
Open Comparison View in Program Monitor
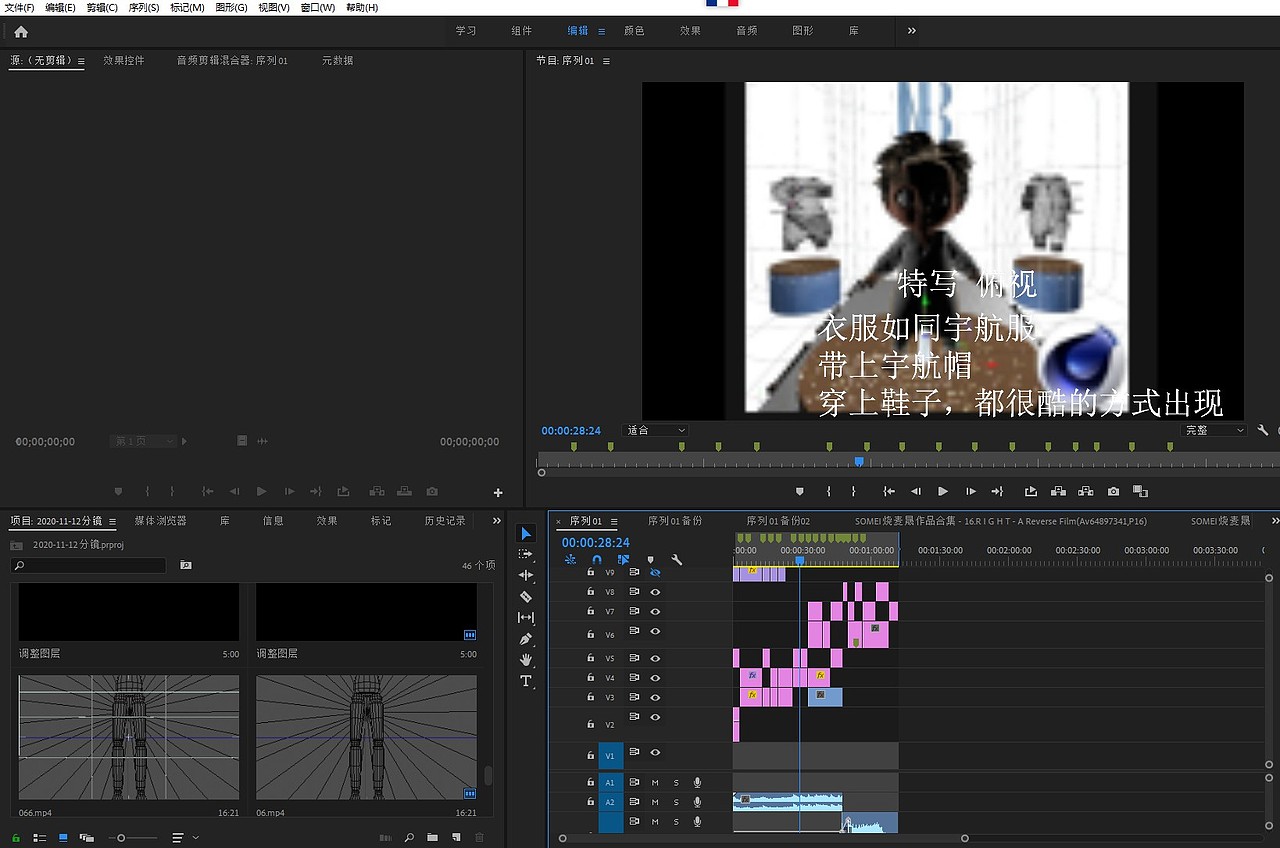click(x=1140, y=491)
